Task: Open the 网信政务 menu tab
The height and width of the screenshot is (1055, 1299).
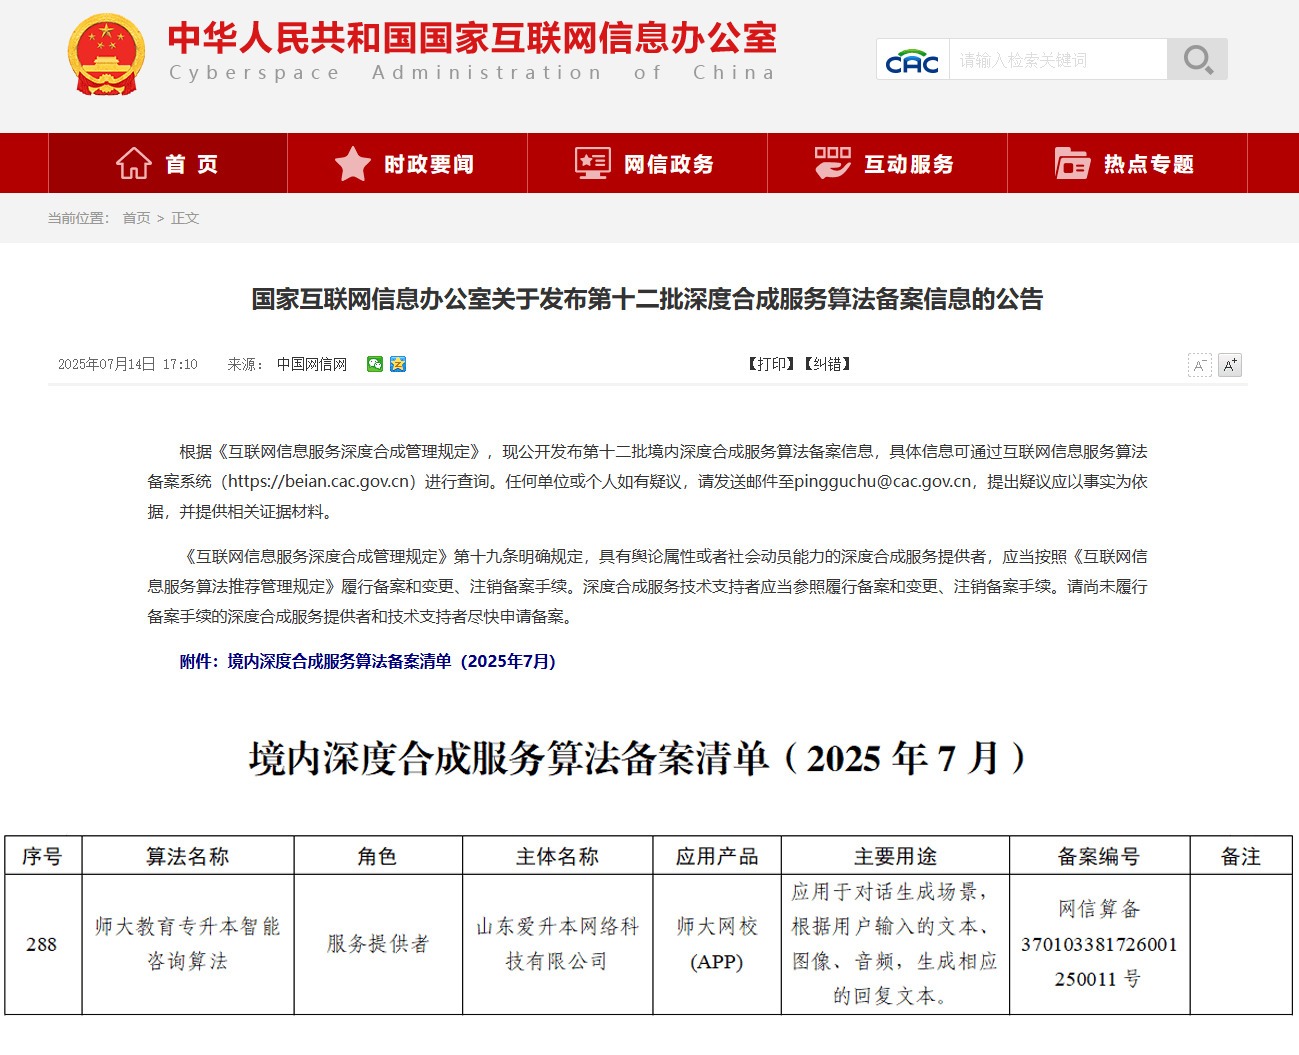Action: (647, 163)
